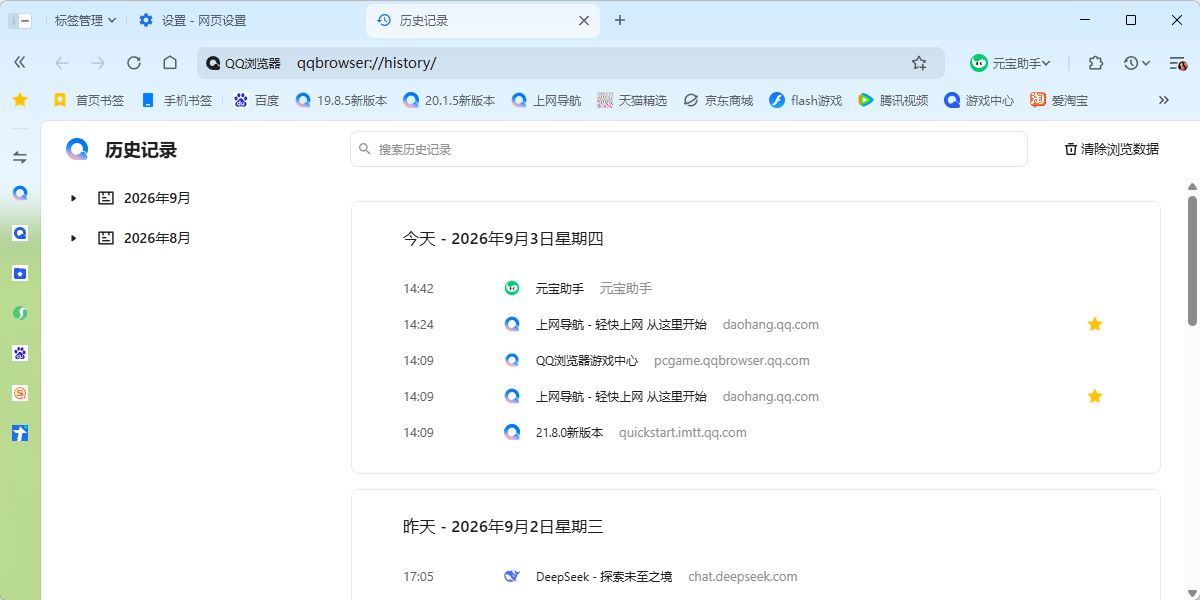Open the blue square Q sidebar icon
1200x600 pixels.
pyautogui.click(x=20, y=233)
